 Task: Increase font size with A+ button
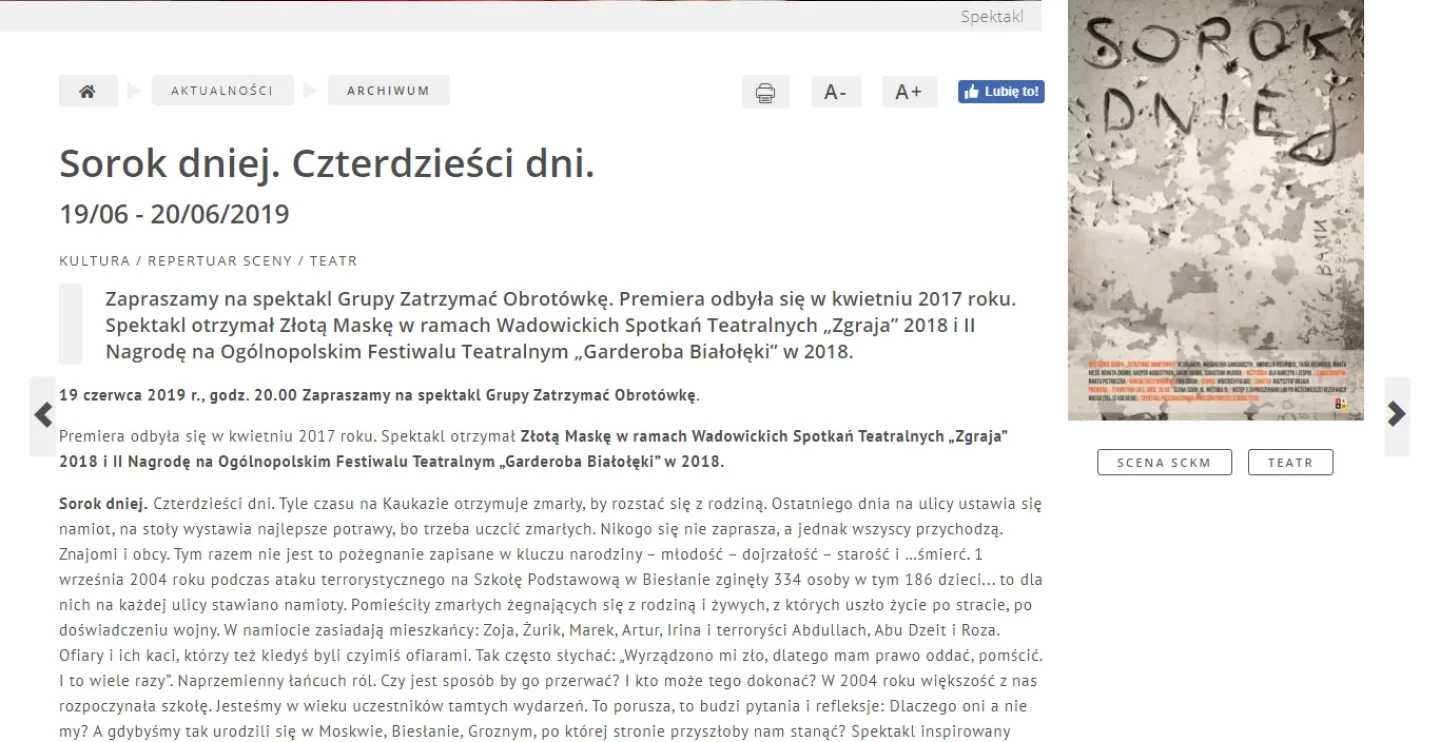(908, 92)
